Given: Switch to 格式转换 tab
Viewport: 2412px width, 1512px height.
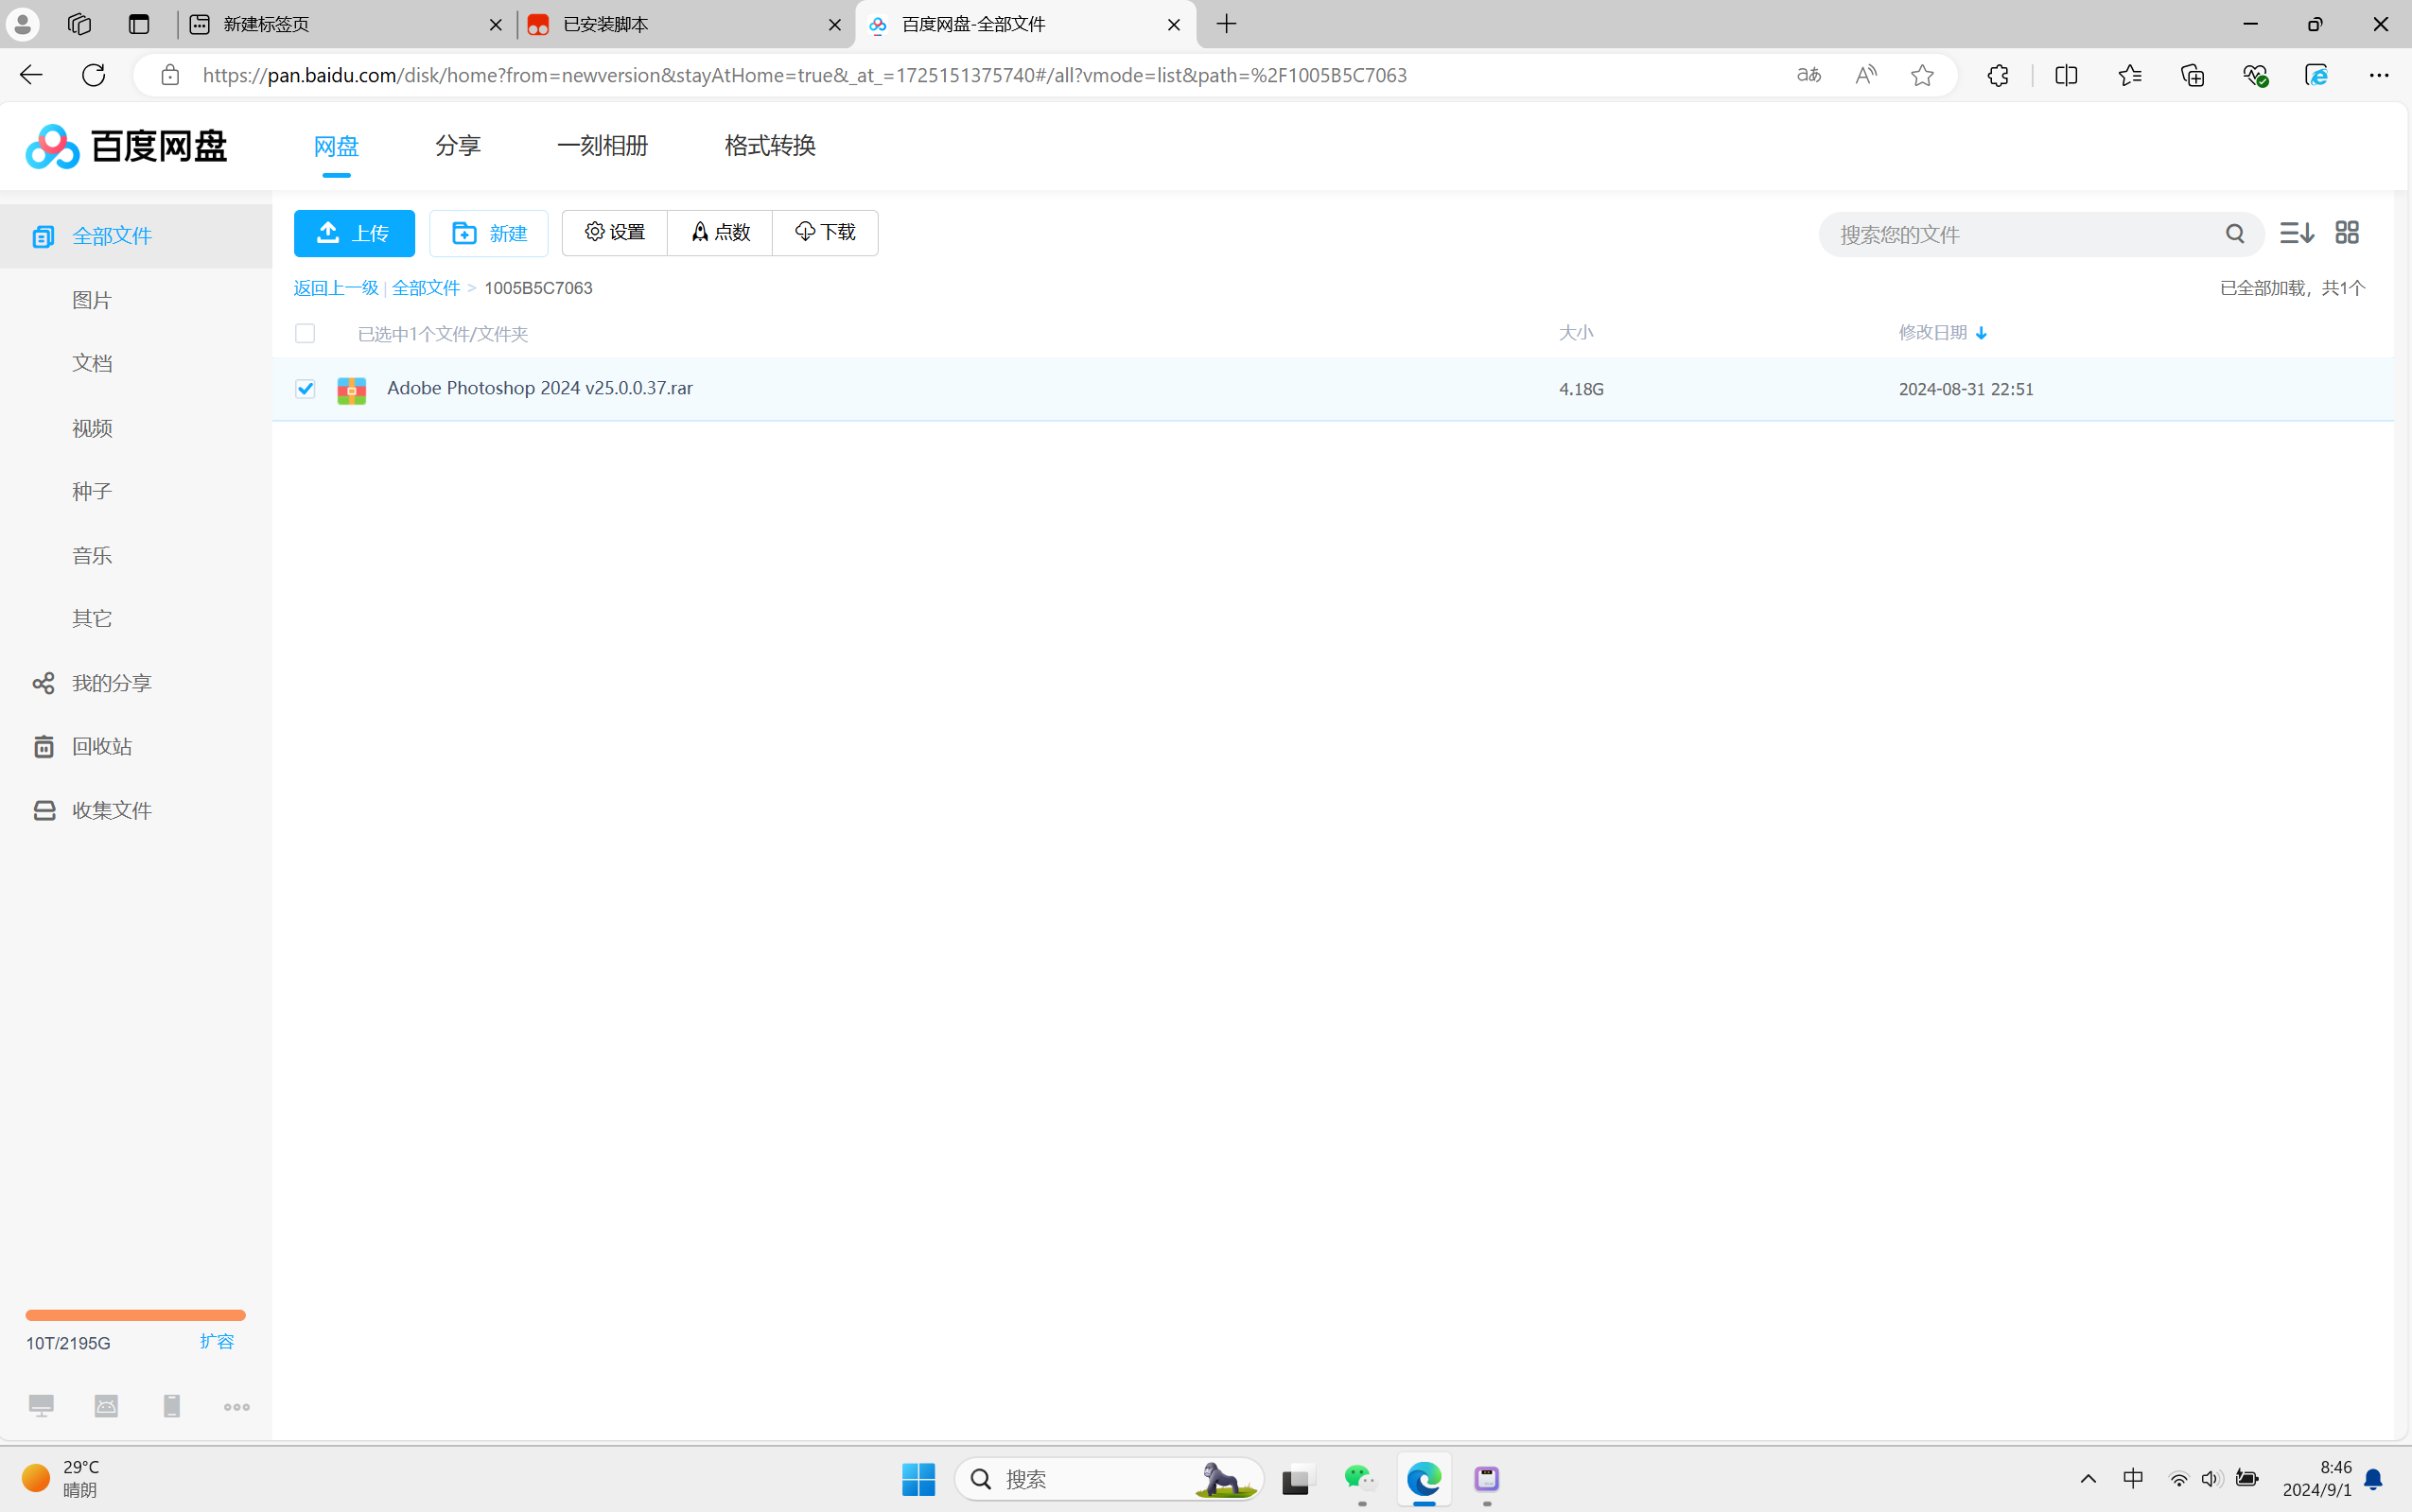Looking at the screenshot, I should tap(770, 146).
